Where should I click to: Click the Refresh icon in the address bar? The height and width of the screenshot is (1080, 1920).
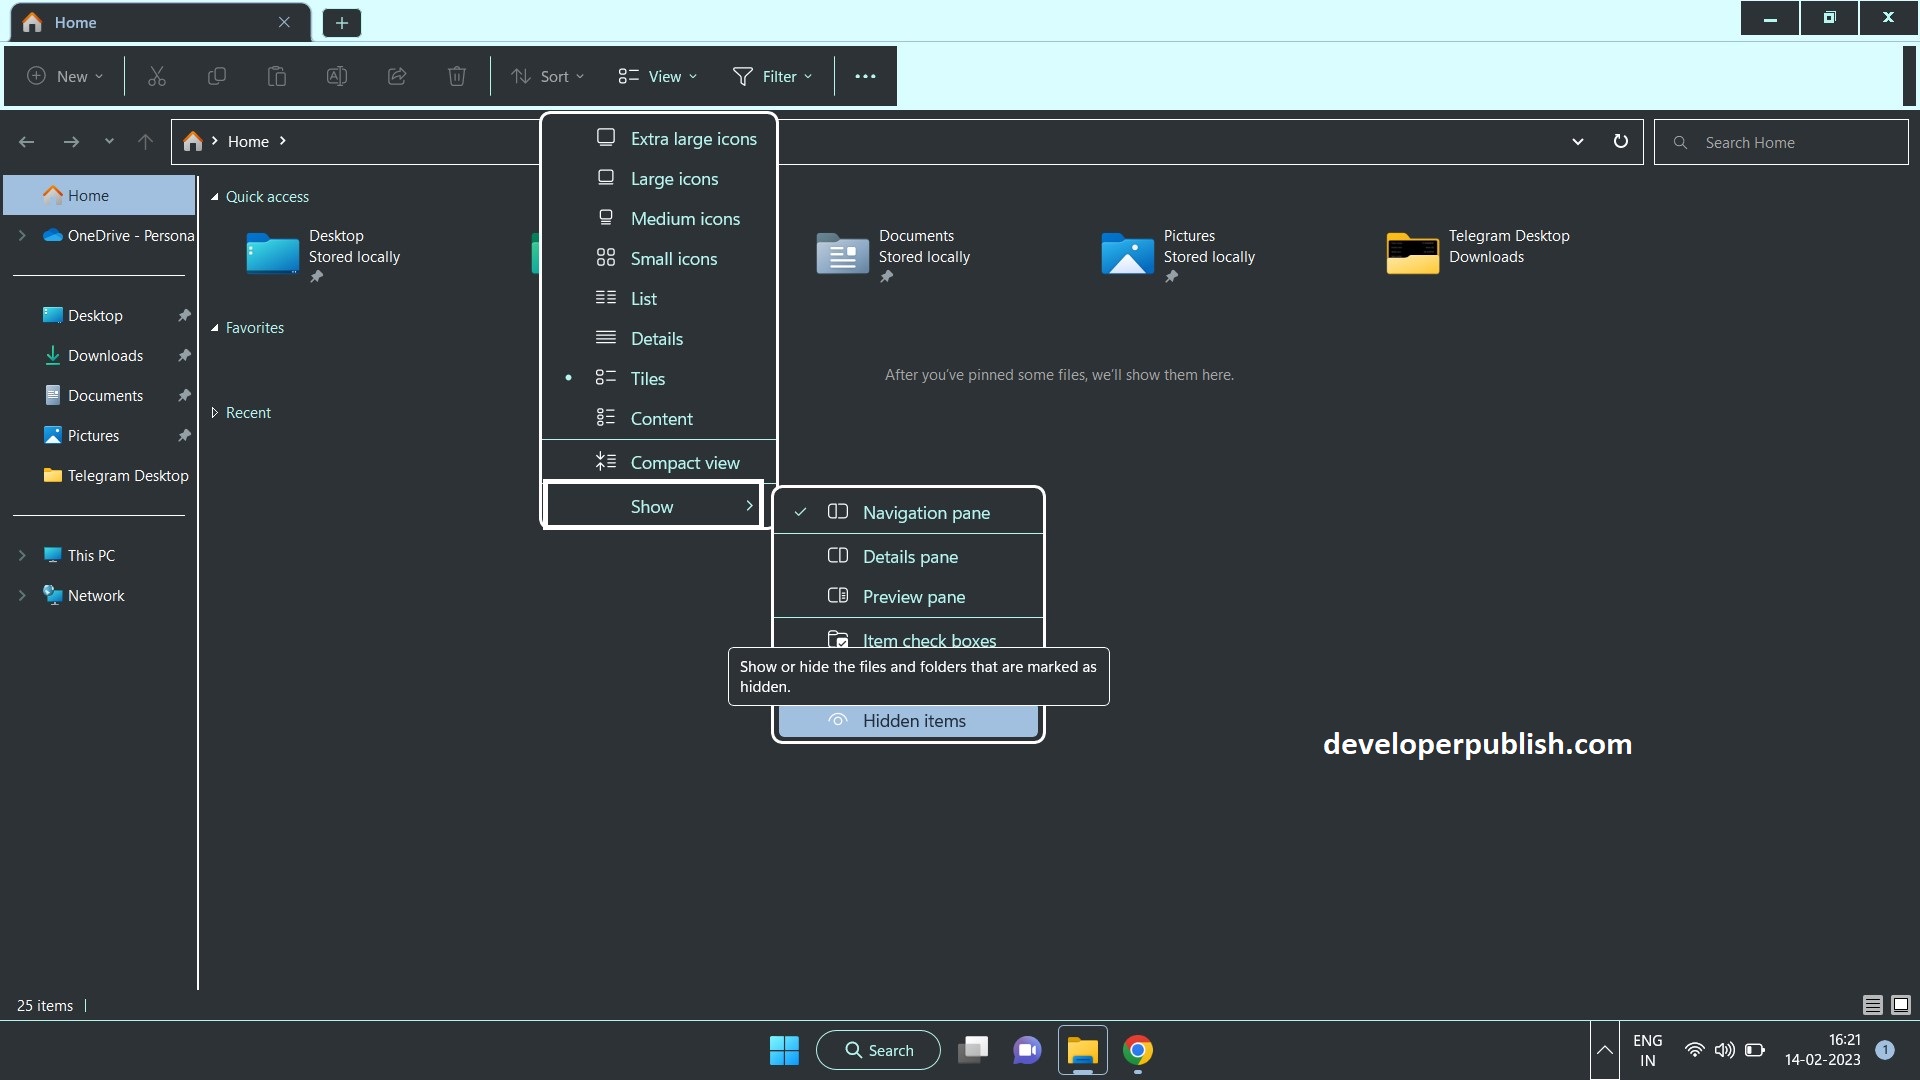pos(1621,141)
